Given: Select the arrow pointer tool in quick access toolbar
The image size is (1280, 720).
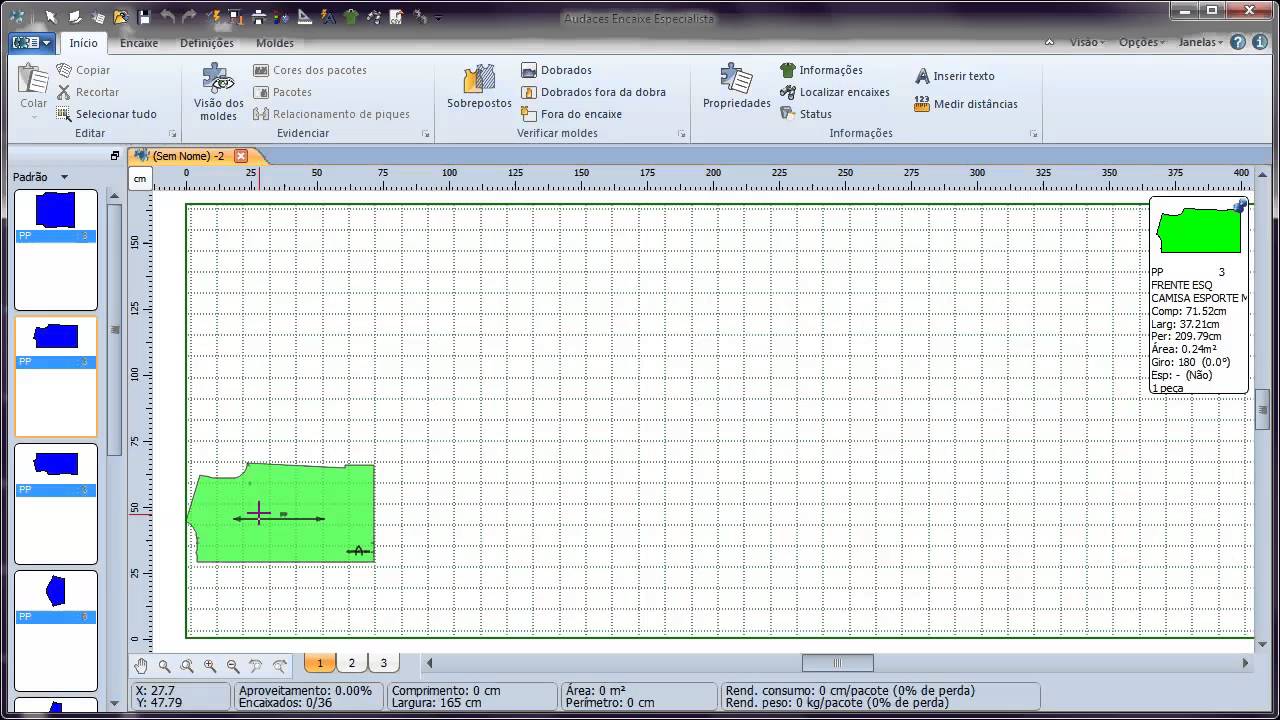Looking at the screenshot, I should click(51, 16).
